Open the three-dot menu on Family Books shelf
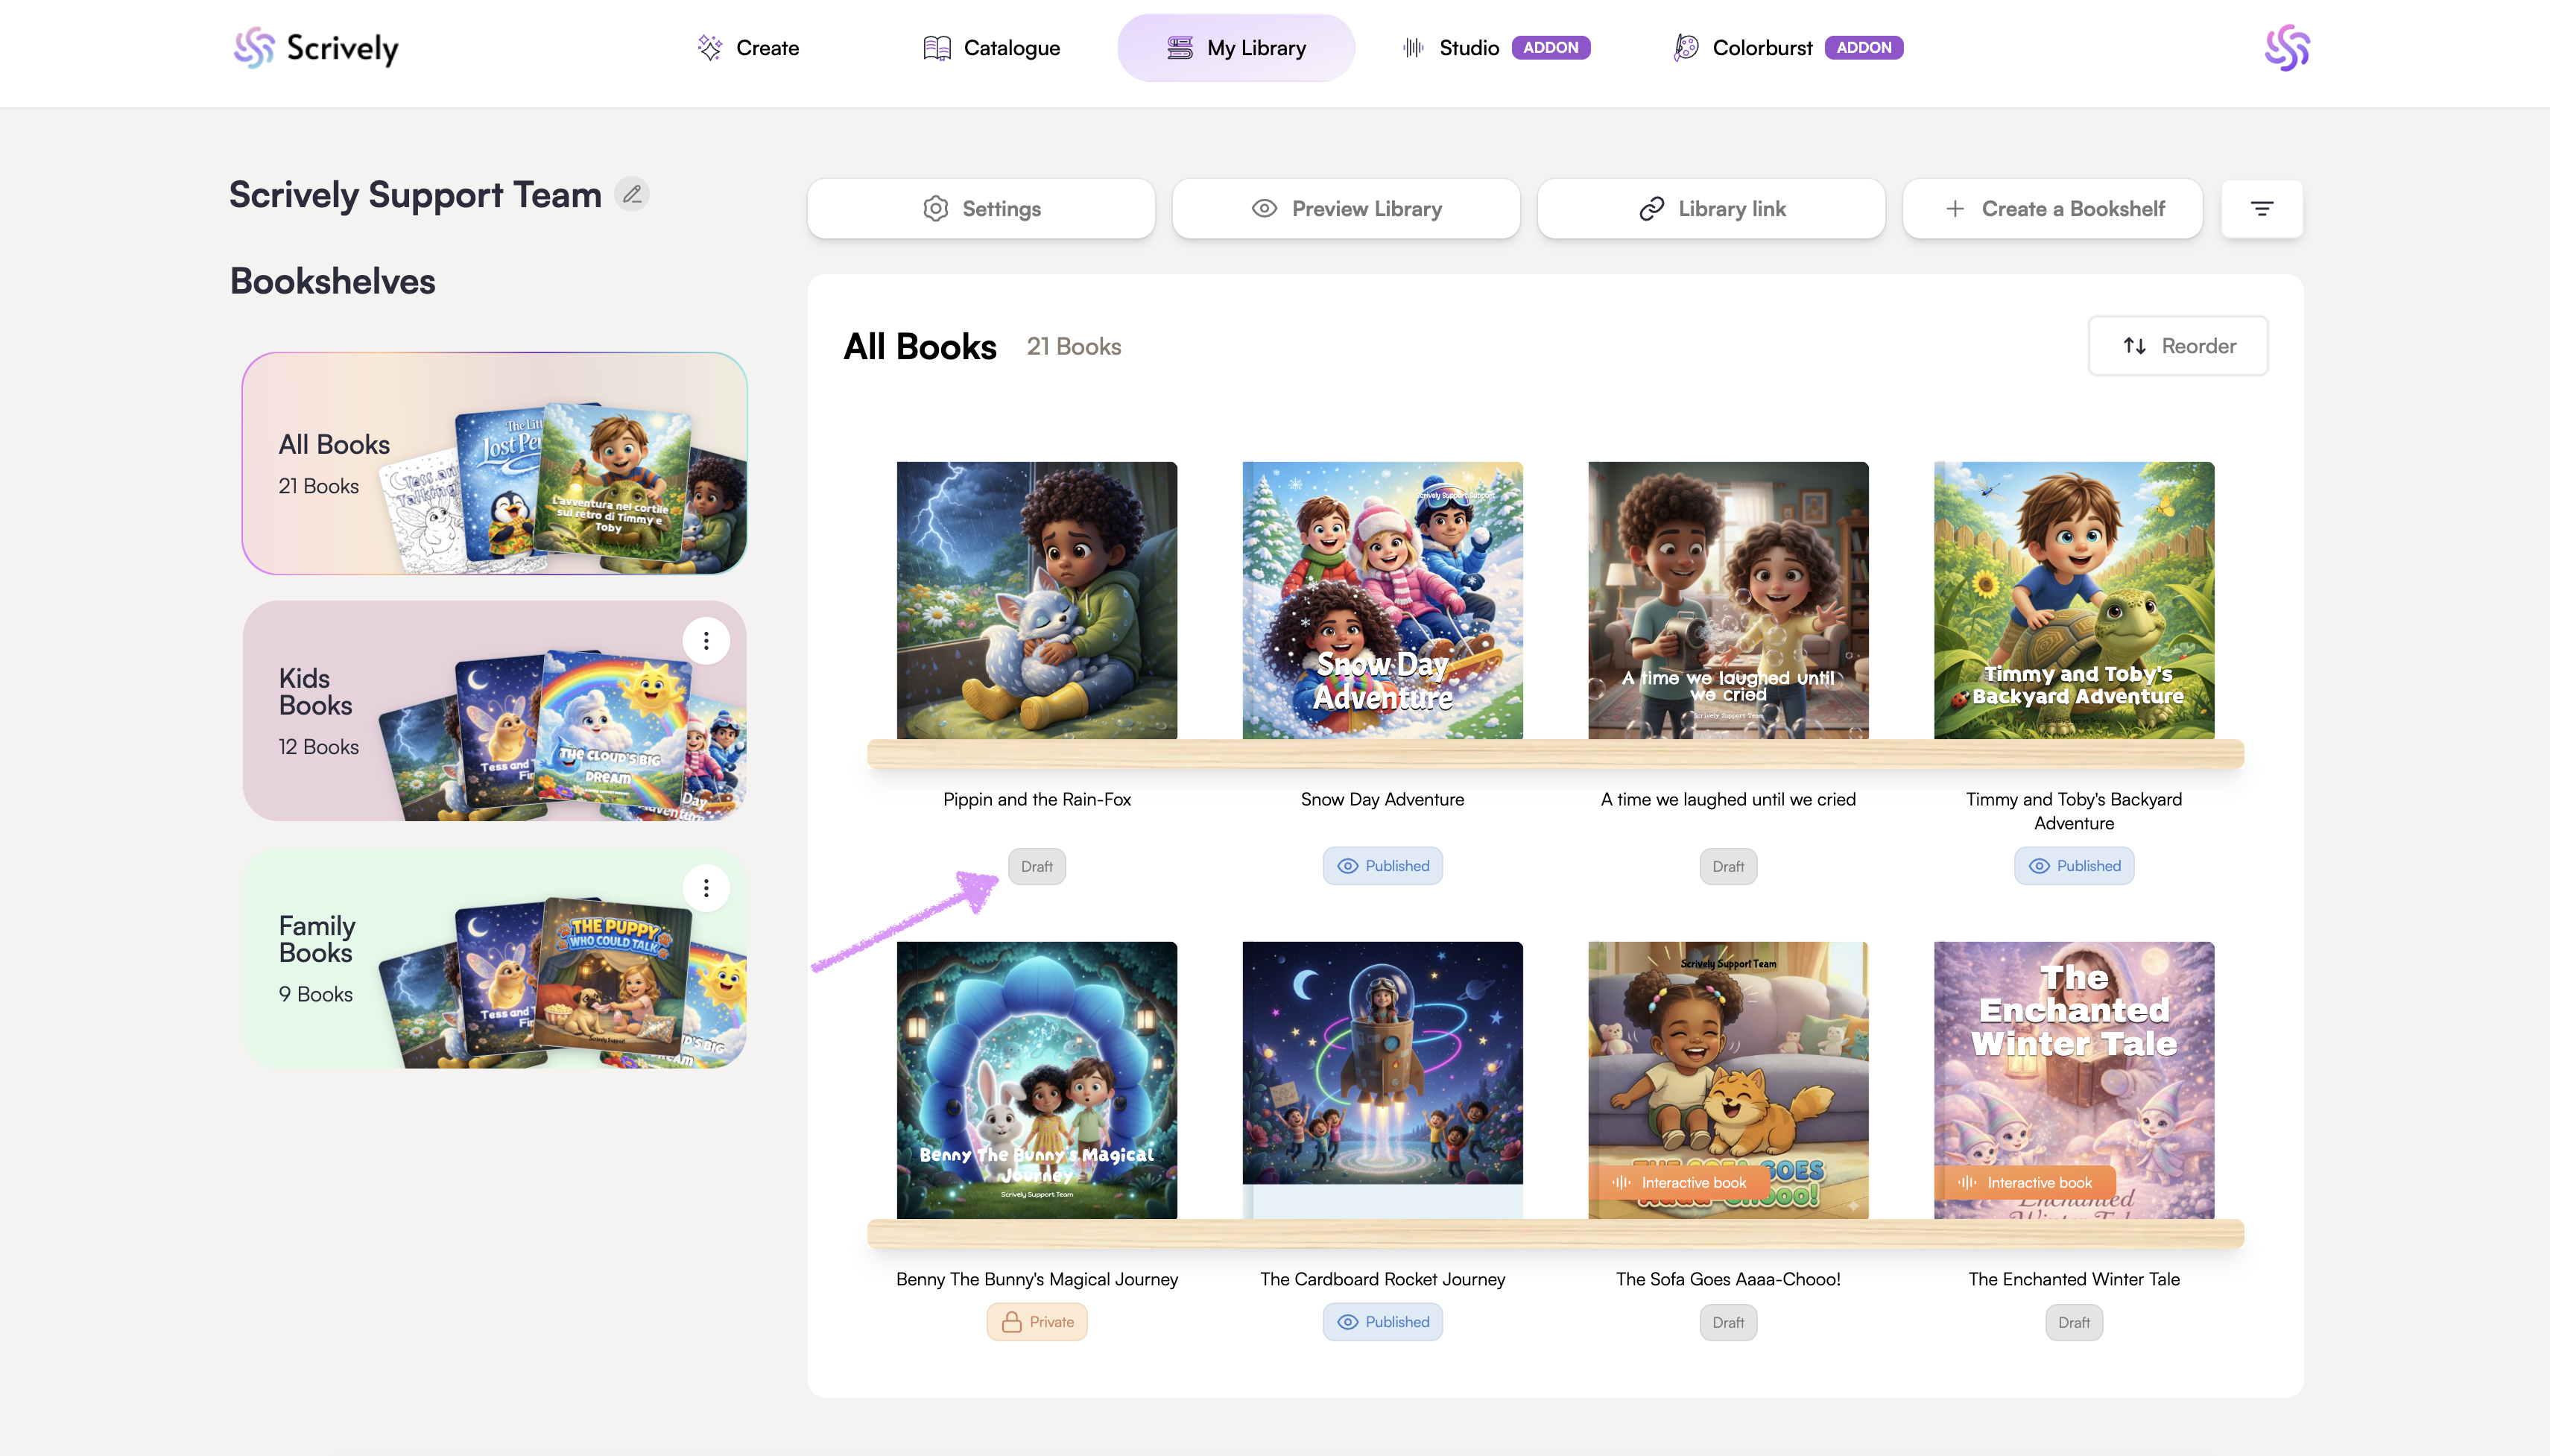The image size is (2550, 1456). (706, 888)
